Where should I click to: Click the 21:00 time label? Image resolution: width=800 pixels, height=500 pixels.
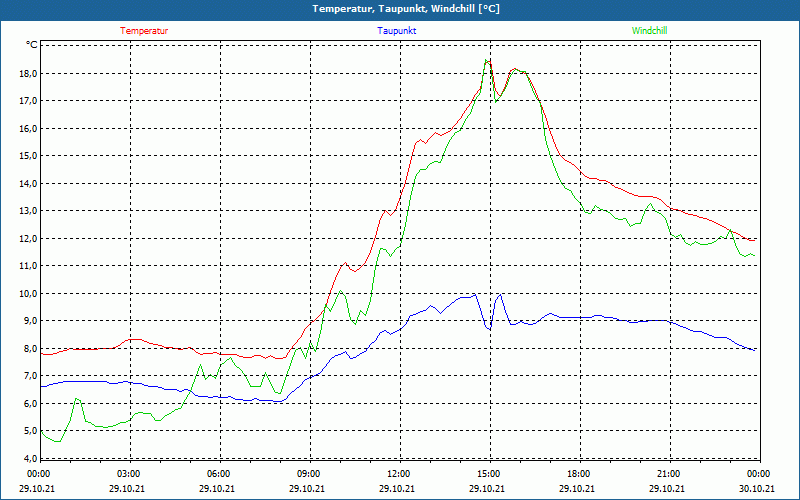click(x=669, y=474)
